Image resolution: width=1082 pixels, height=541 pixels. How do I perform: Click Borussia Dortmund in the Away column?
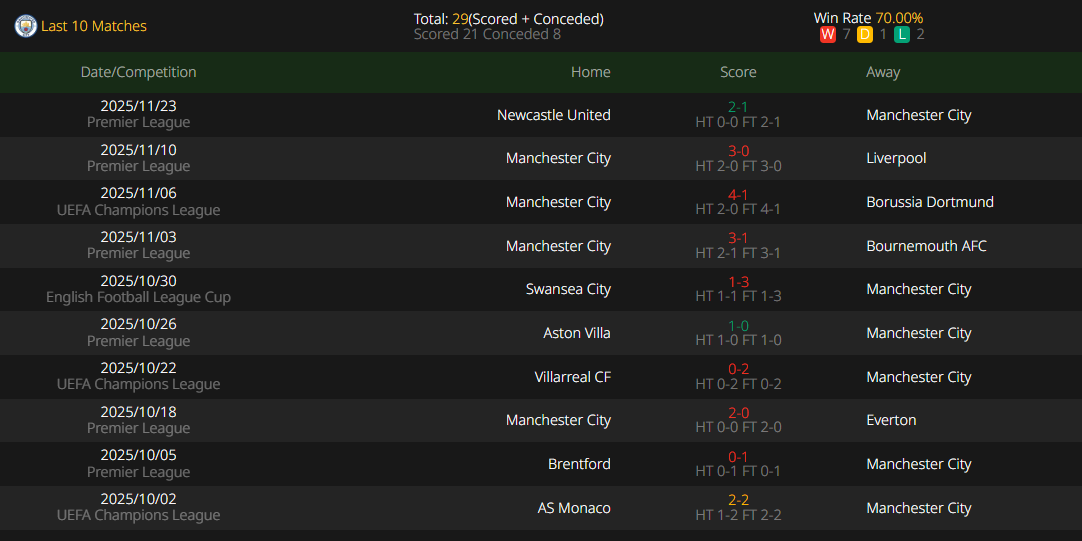coord(930,202)
